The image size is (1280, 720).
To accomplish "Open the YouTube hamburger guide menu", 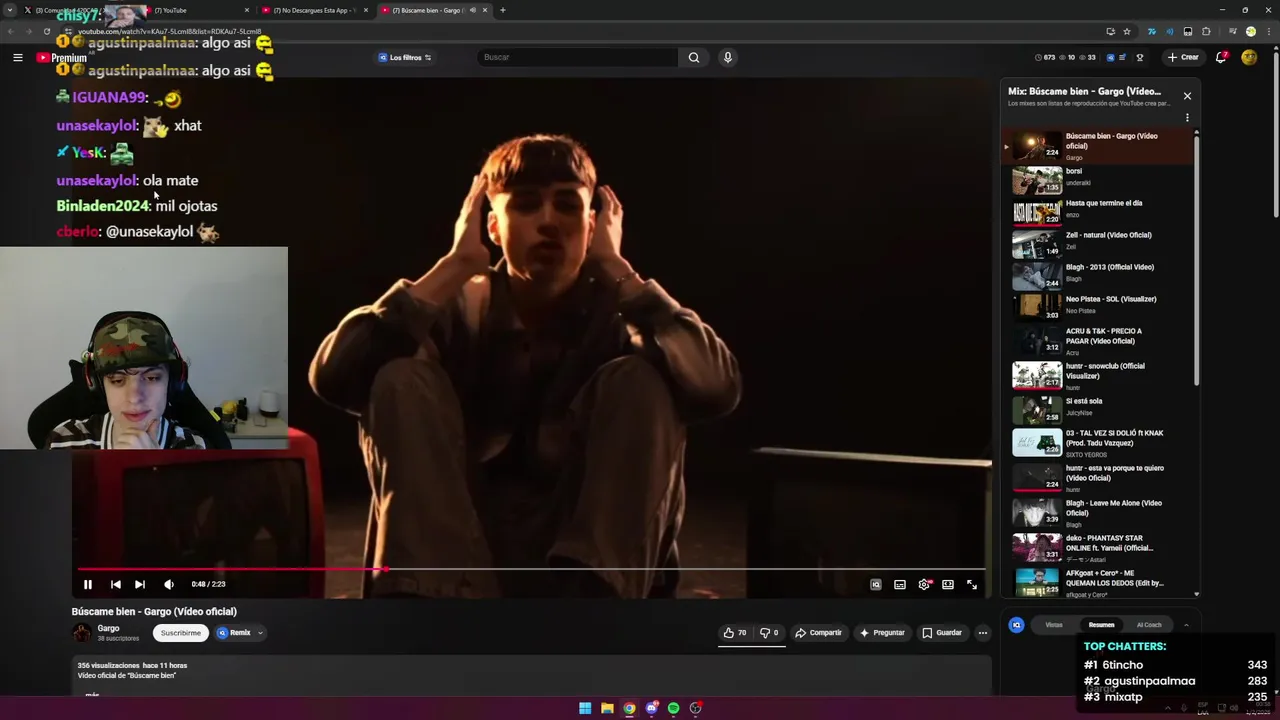I will tap(17, 57).
